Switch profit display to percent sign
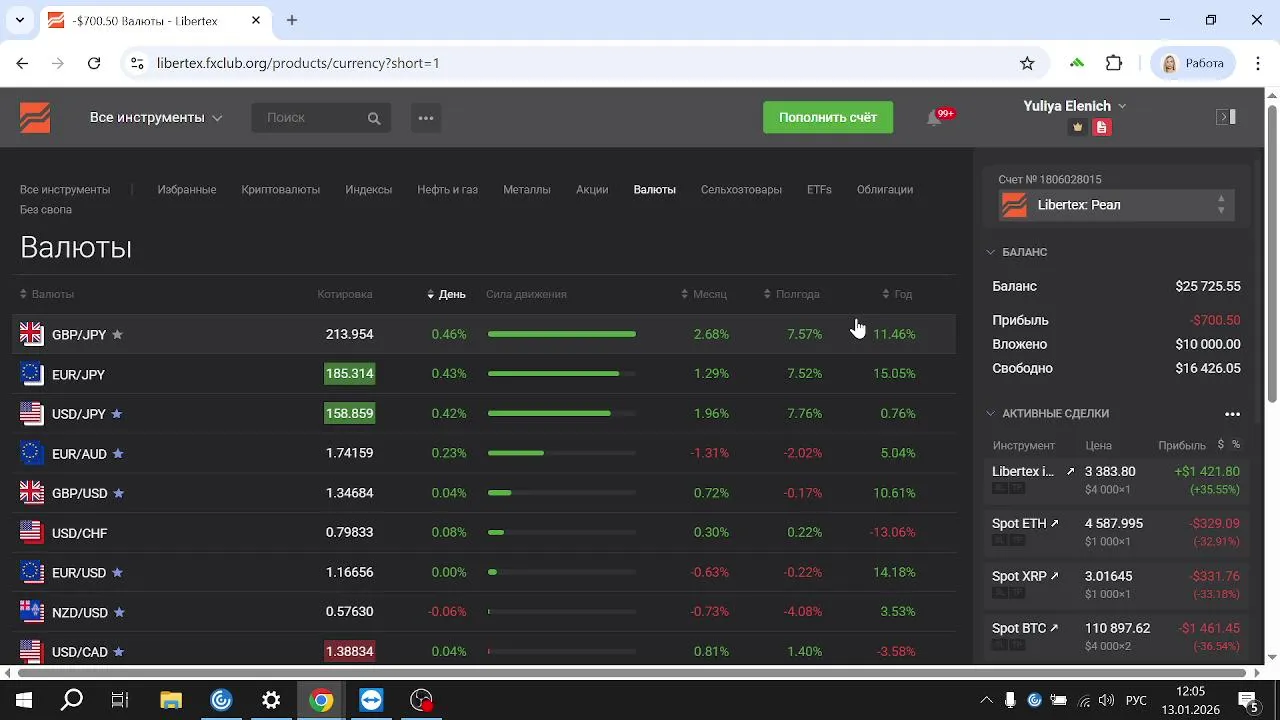 1236,445
